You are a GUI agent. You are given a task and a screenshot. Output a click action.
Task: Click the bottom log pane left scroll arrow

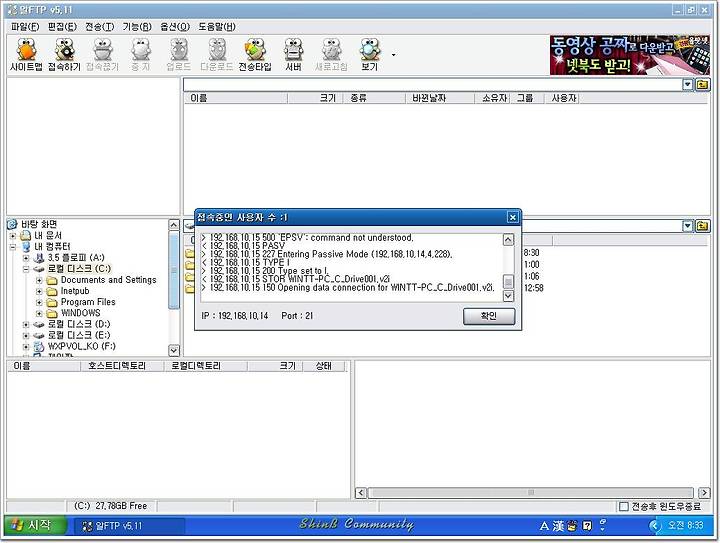(361, 493)
